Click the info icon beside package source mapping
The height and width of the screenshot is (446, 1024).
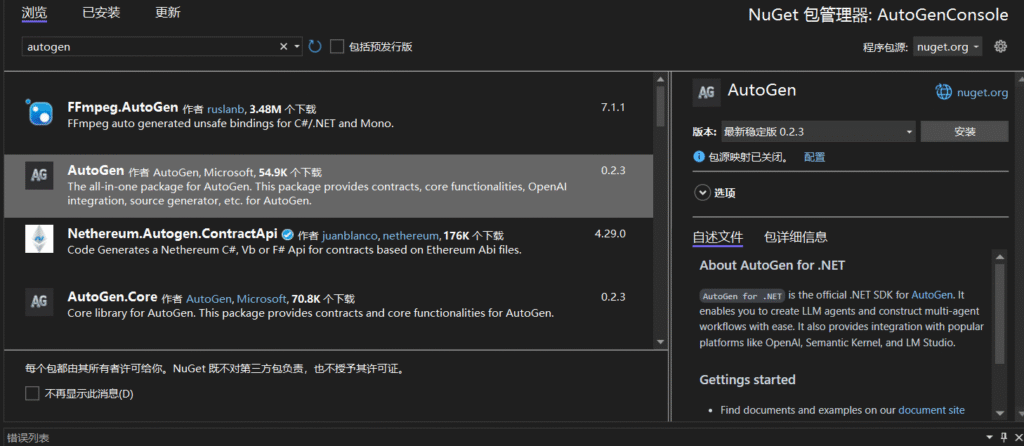point(699,157)
